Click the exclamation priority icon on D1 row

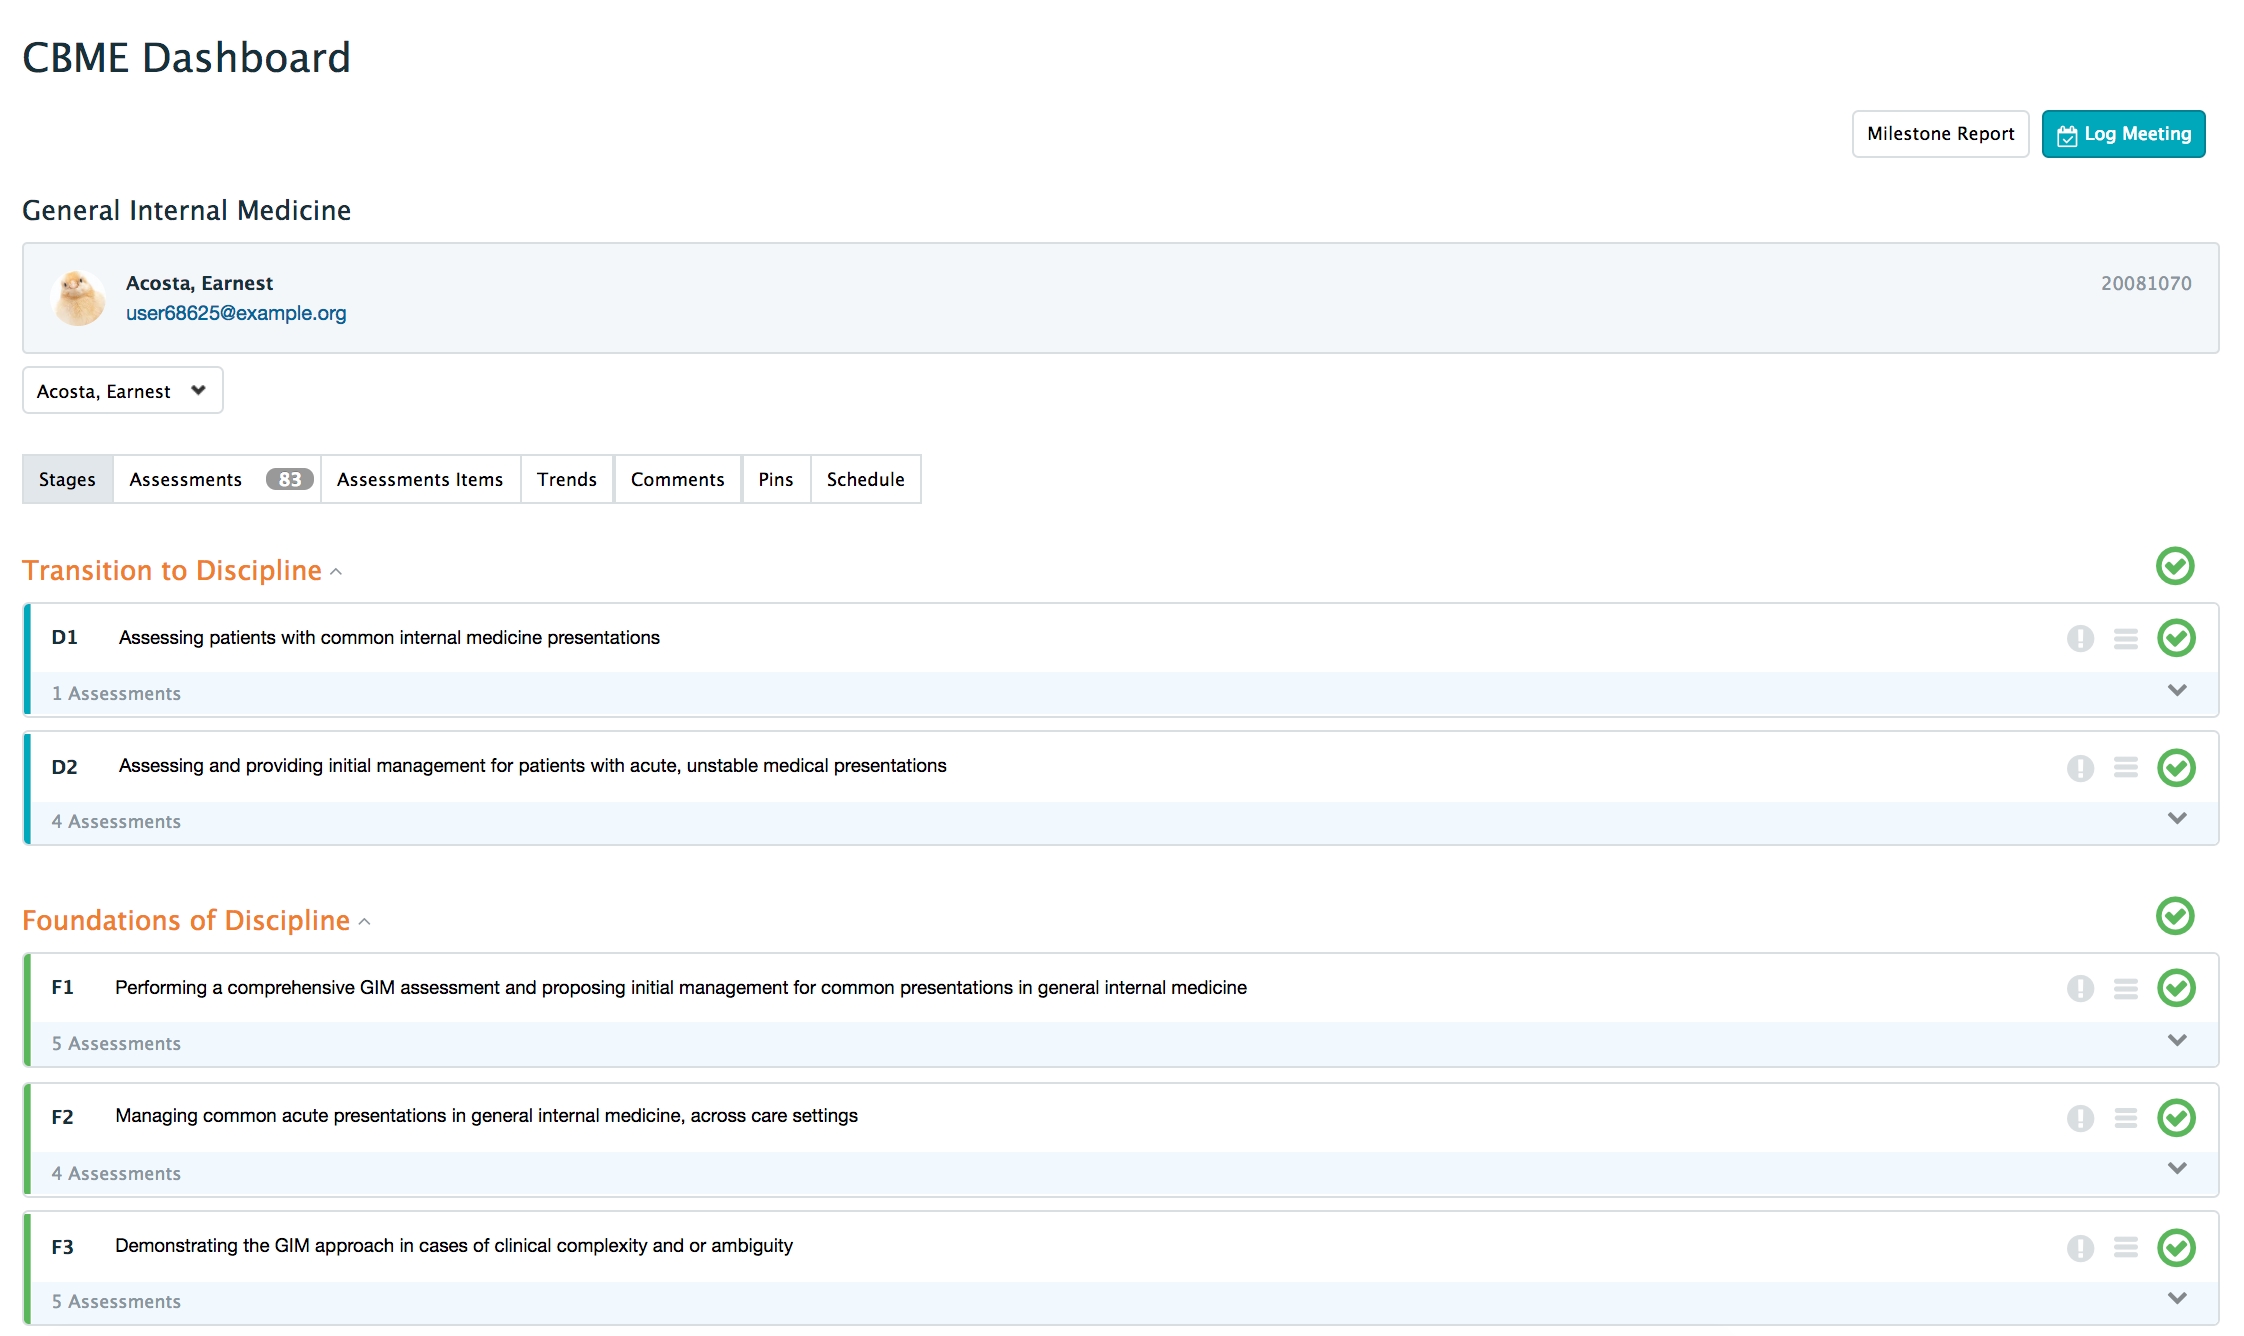tap(2080, 638)
